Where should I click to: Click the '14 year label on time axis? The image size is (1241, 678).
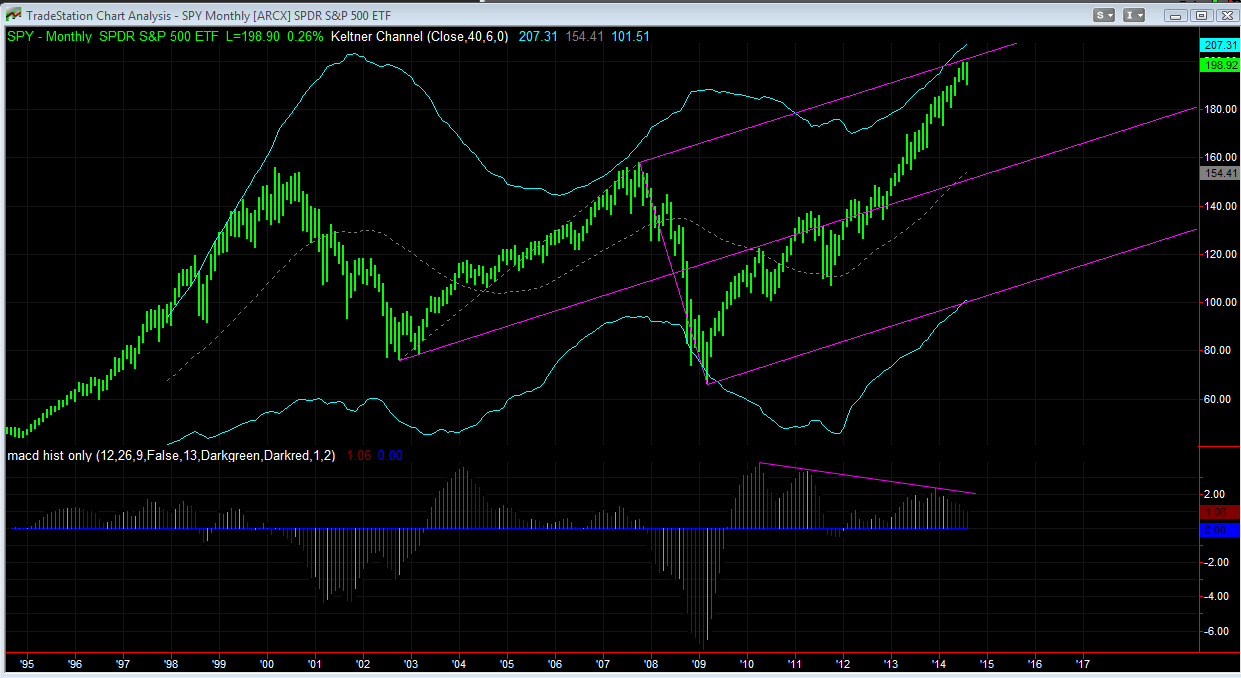[x=938, y=663]
